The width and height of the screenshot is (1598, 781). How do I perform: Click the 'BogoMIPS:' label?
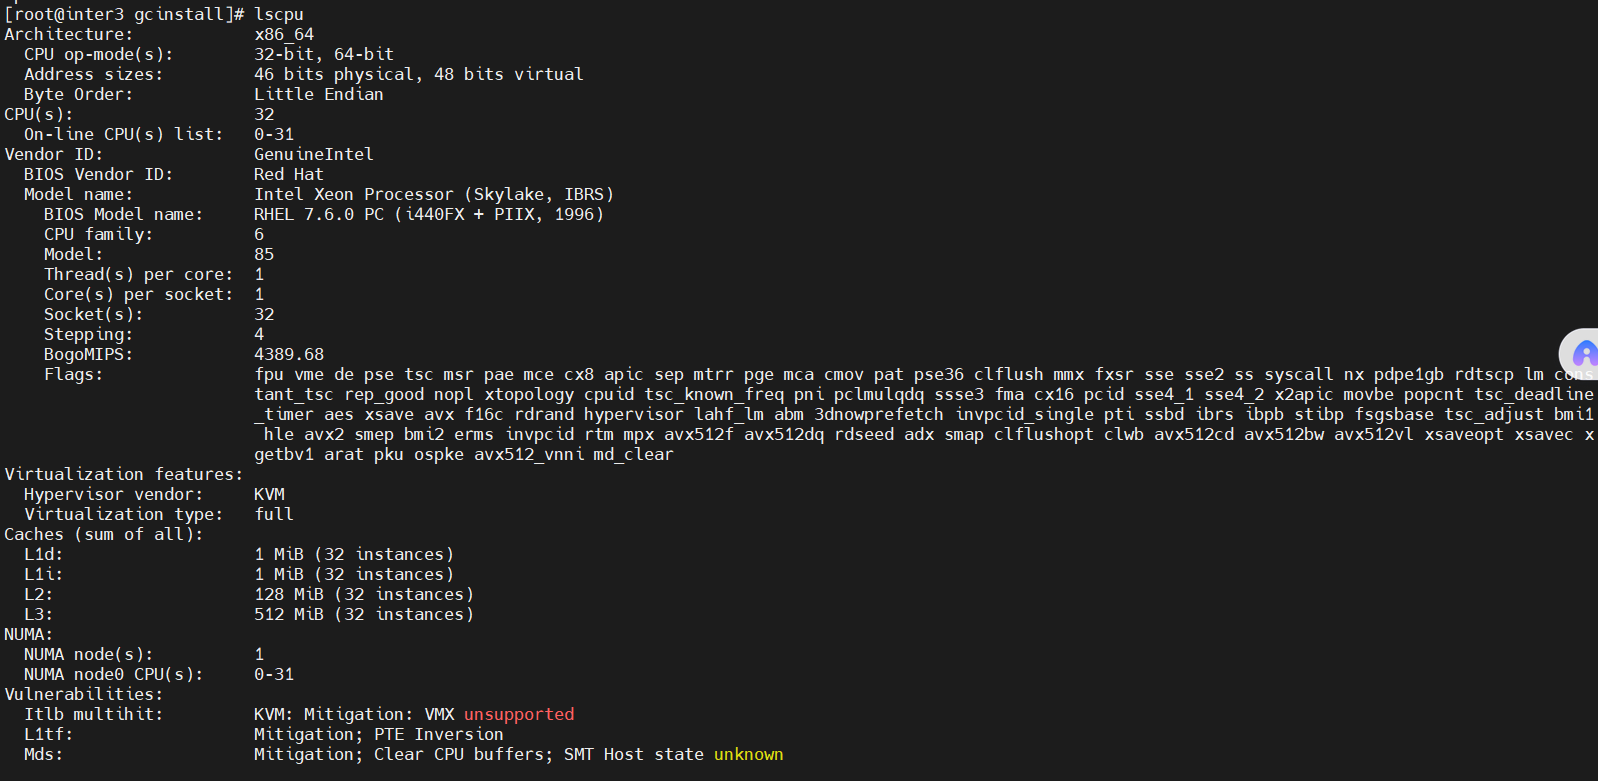coord(88,354)
